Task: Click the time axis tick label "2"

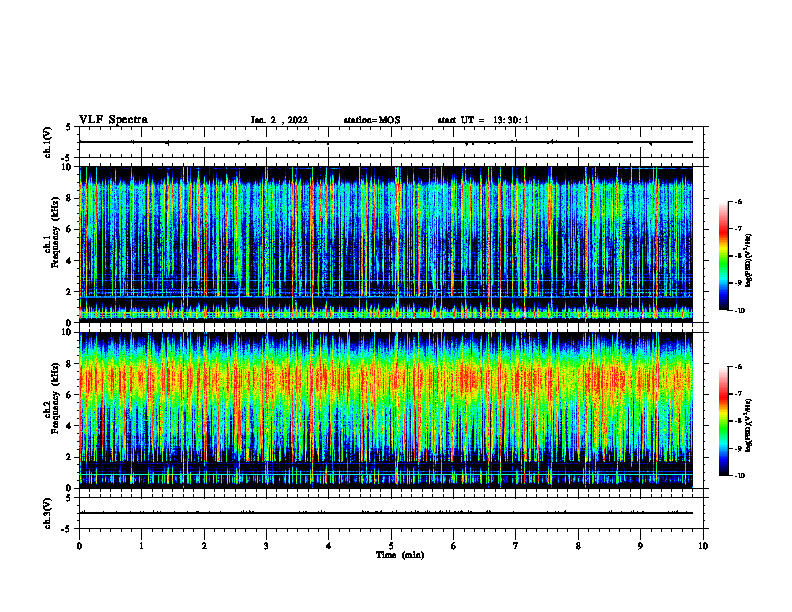Action: click(x=204, y=546)
